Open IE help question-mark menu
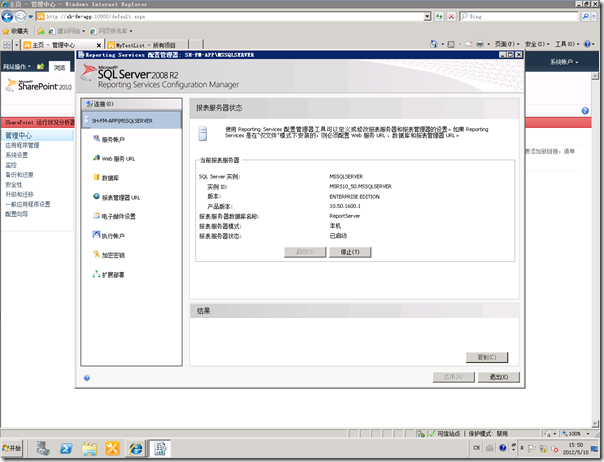This screenshot has height=462, width=604. 589,44
